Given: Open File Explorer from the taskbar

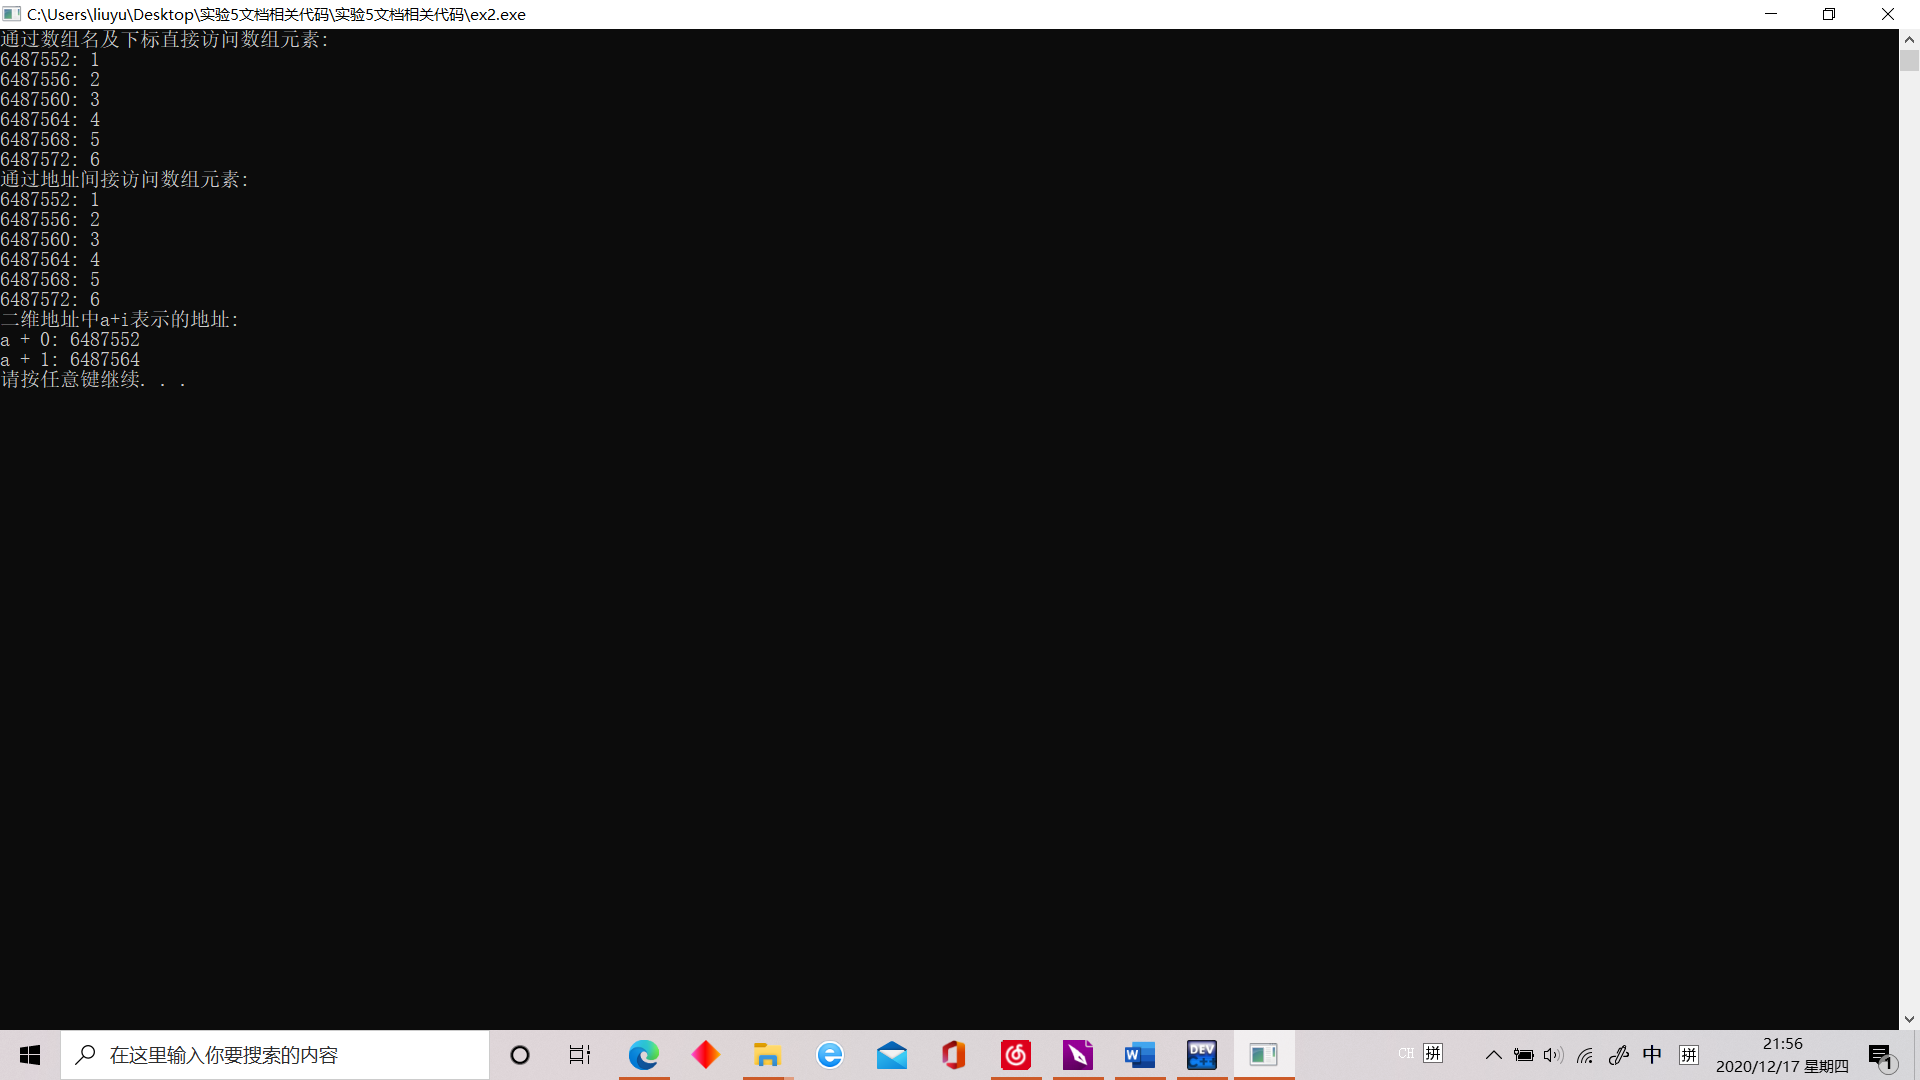Looking at the screenshot, I should 767,1055.
